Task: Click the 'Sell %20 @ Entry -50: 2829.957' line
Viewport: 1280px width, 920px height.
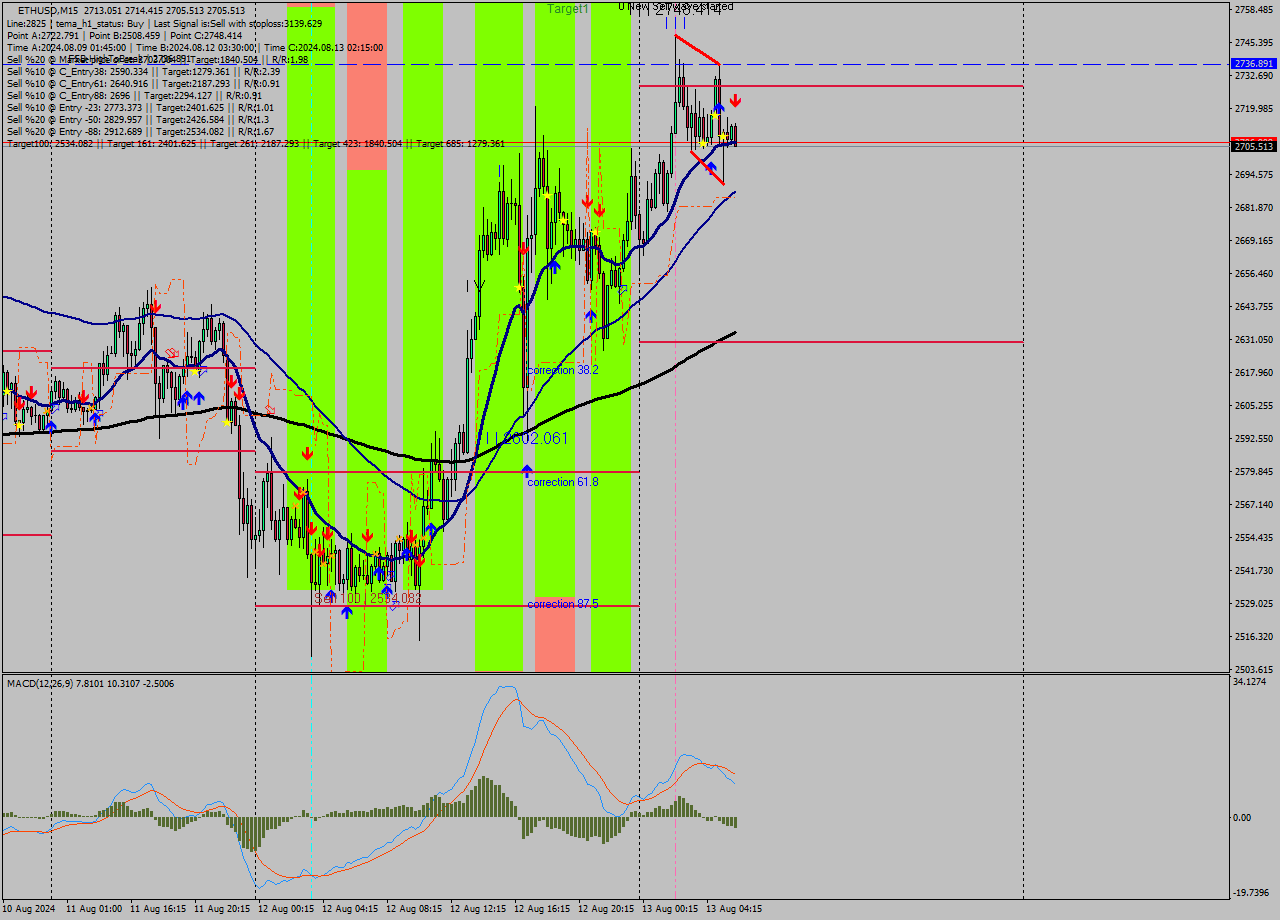Action: (137, 119)
